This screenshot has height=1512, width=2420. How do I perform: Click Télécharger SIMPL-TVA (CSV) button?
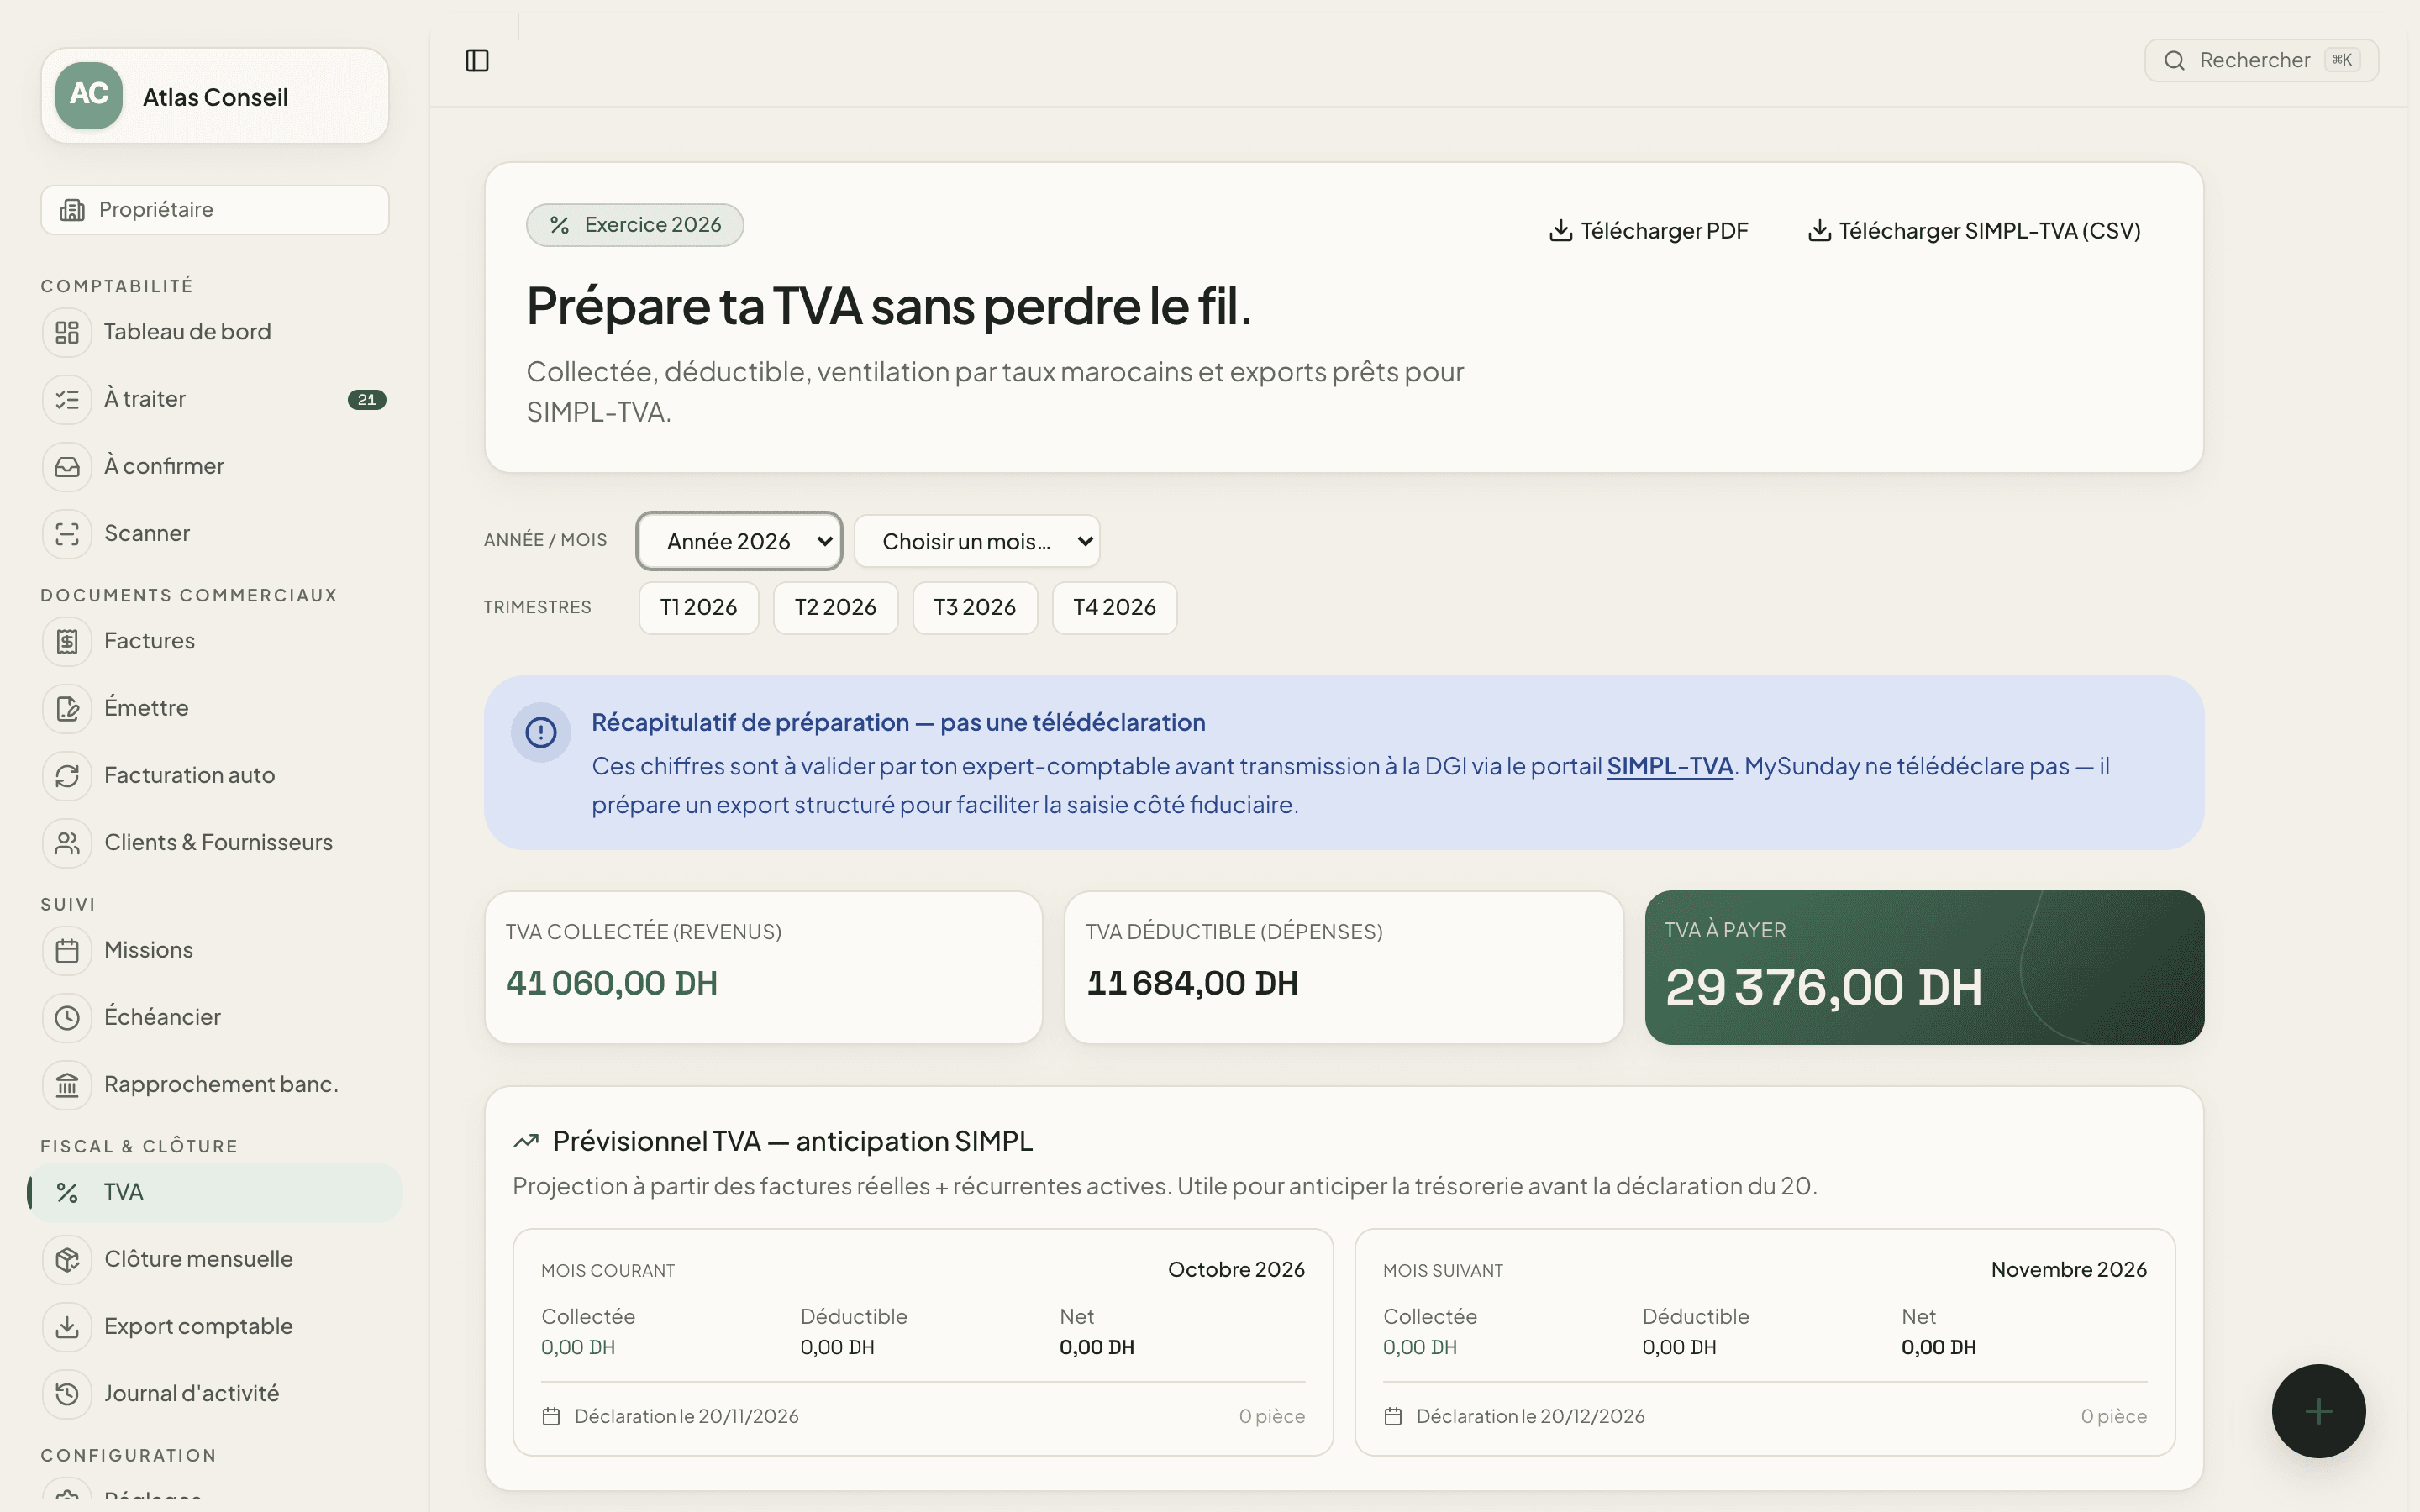point(1974,231)
